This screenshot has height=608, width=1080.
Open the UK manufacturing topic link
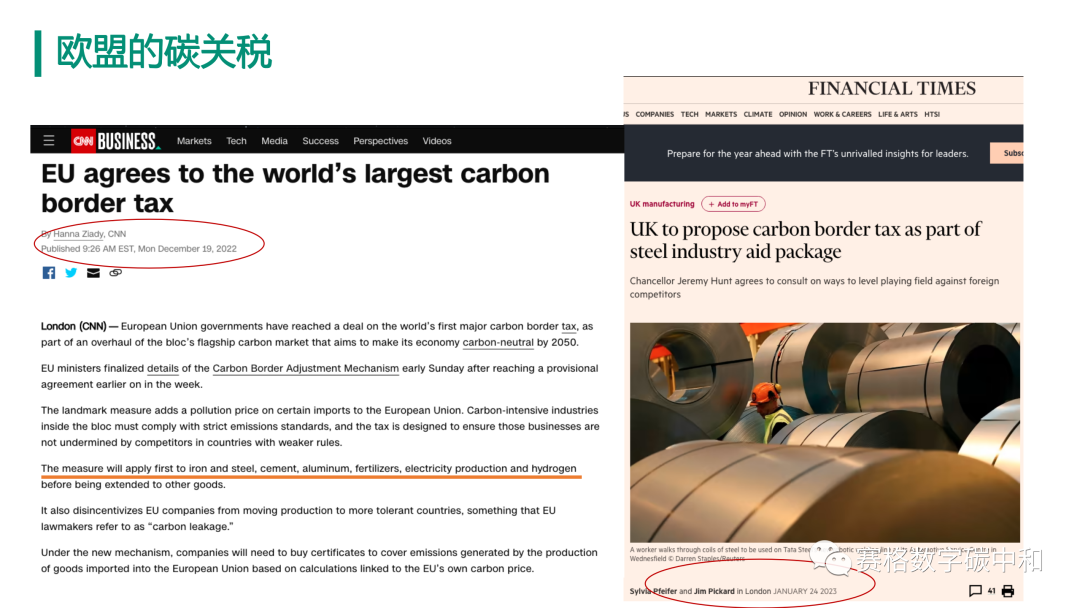point(662,204)
